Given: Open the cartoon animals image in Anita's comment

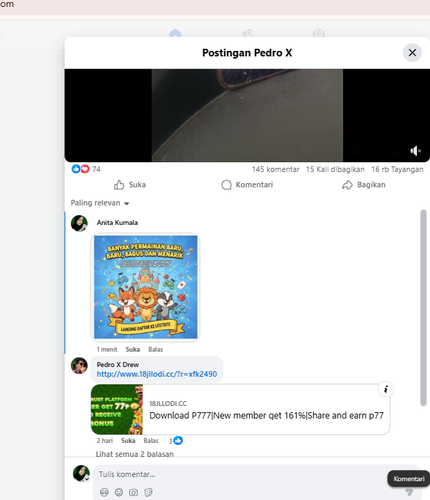Looking at the screenshot, I should click(x=145, y=287).
